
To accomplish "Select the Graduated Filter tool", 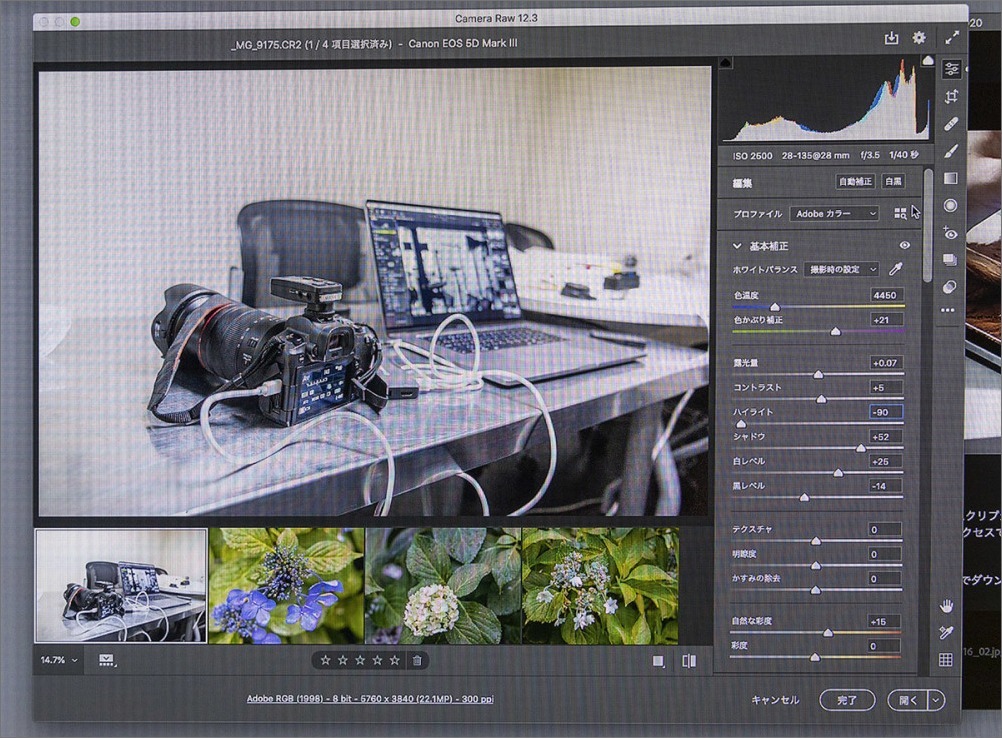I will pos(951,178).
